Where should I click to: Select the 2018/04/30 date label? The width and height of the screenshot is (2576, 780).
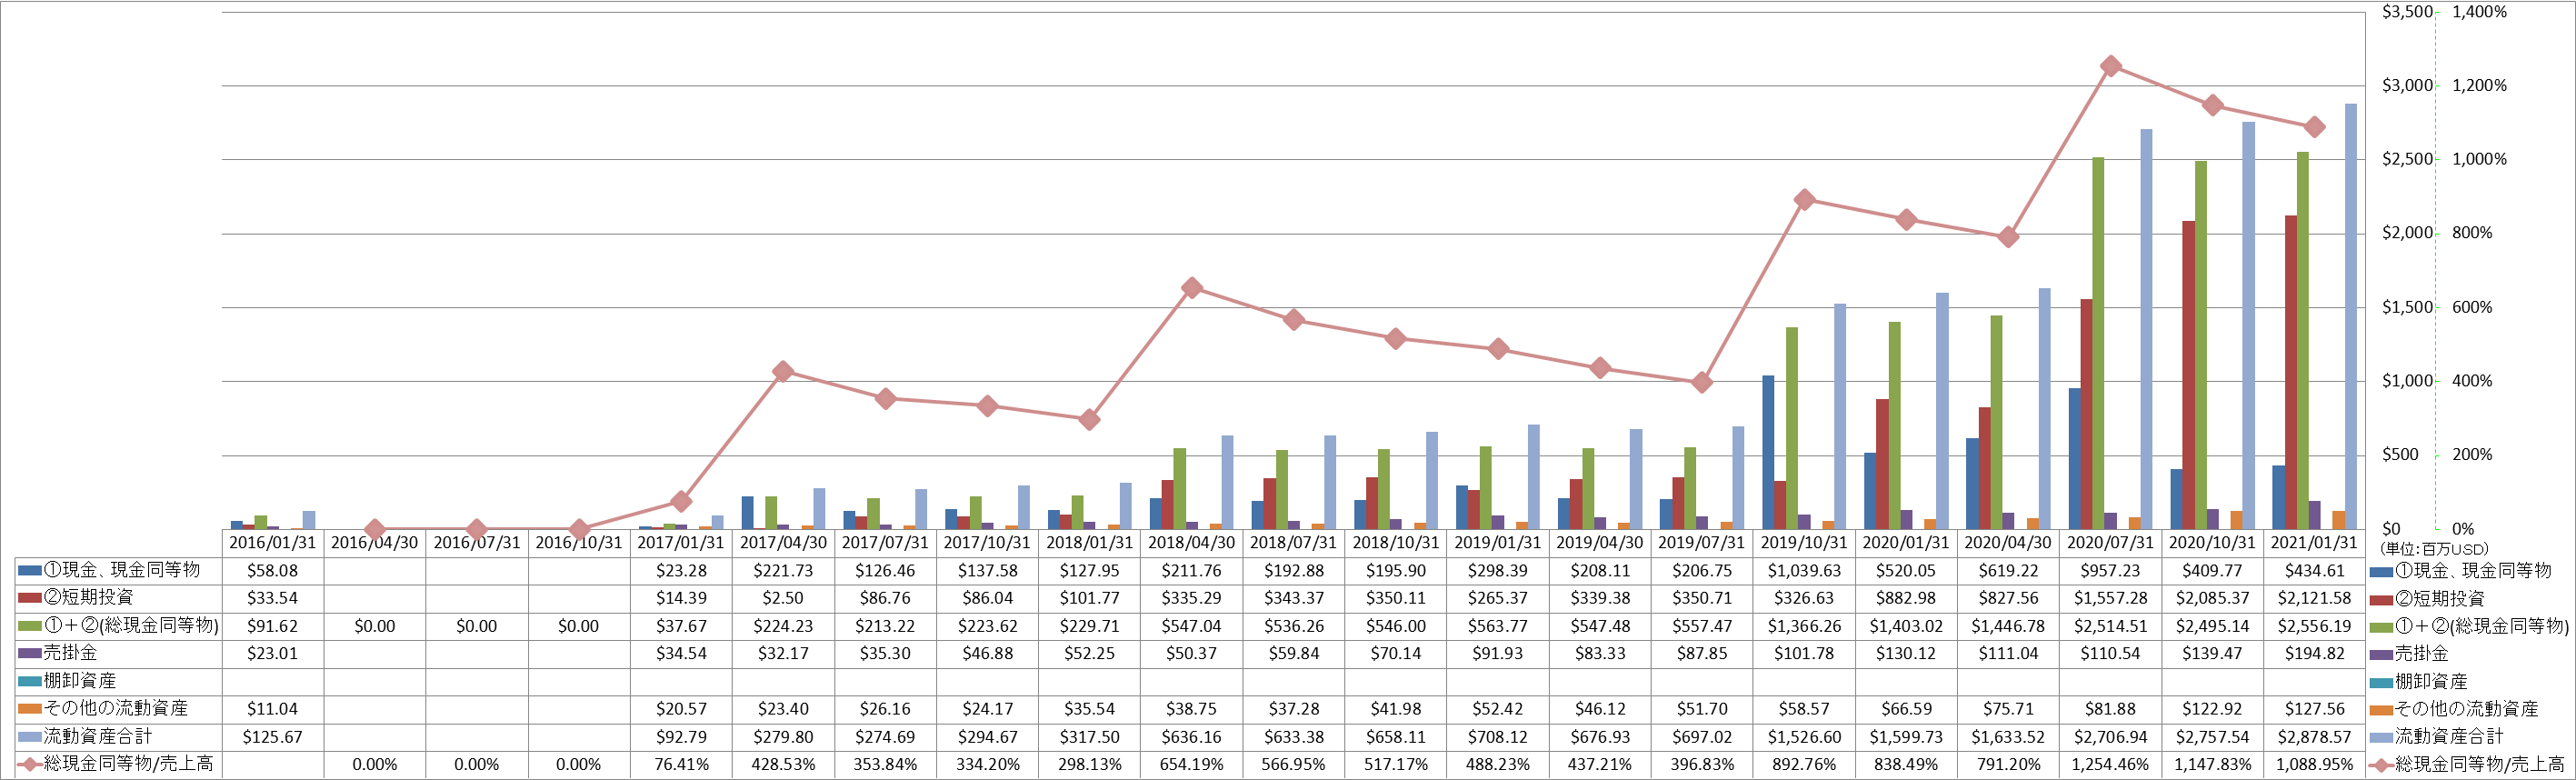[x=1191, y=543]
